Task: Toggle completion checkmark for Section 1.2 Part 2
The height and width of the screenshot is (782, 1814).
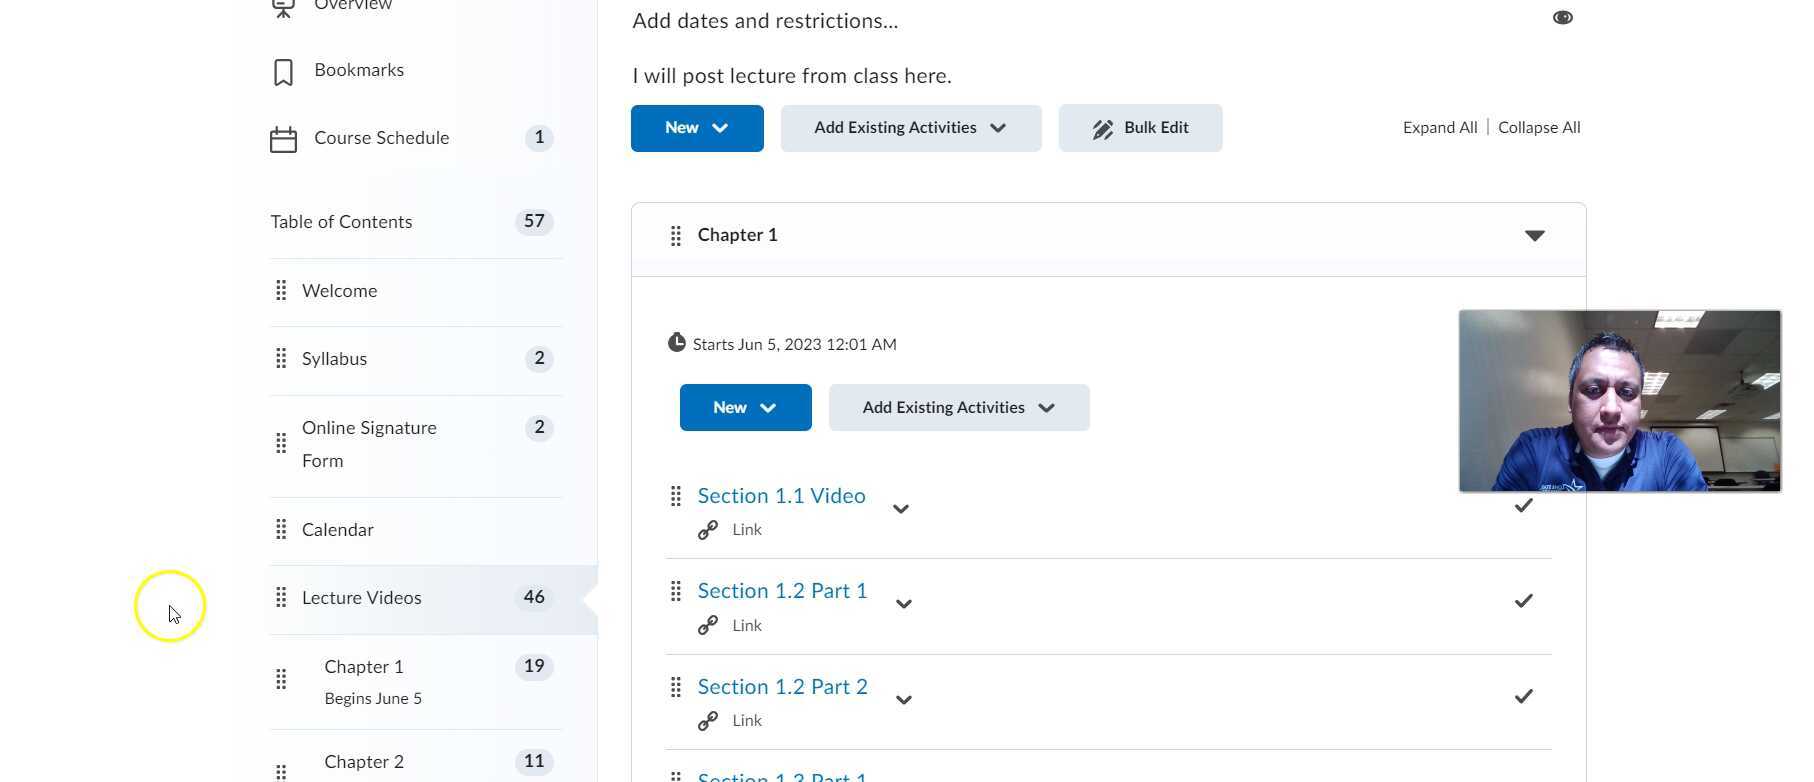Action: 1523,696
